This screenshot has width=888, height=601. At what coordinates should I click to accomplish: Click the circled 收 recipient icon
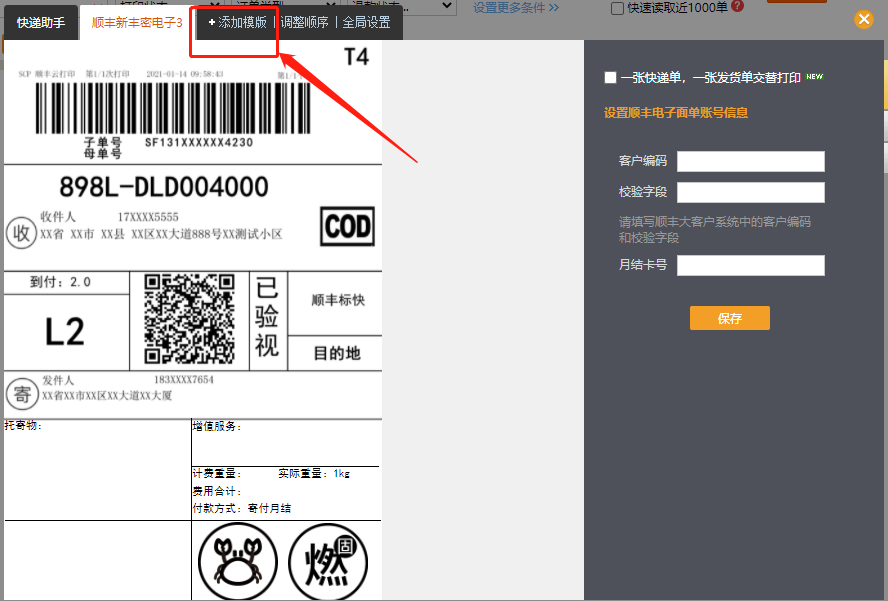pyautogui.click(x=20, y=231)
